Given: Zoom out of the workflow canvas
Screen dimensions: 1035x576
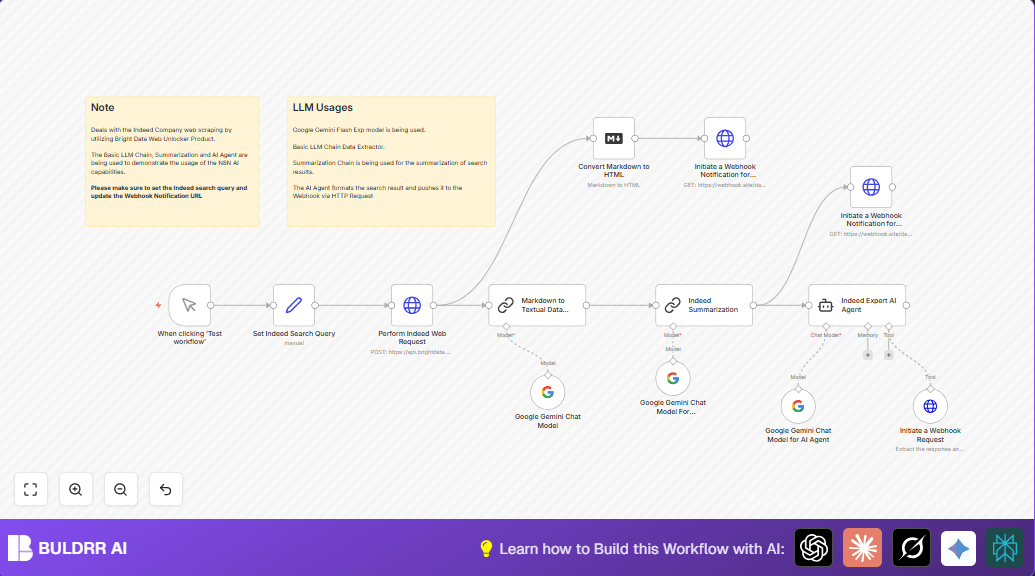Looking at the screenshot, I should (x=120, y=490).
